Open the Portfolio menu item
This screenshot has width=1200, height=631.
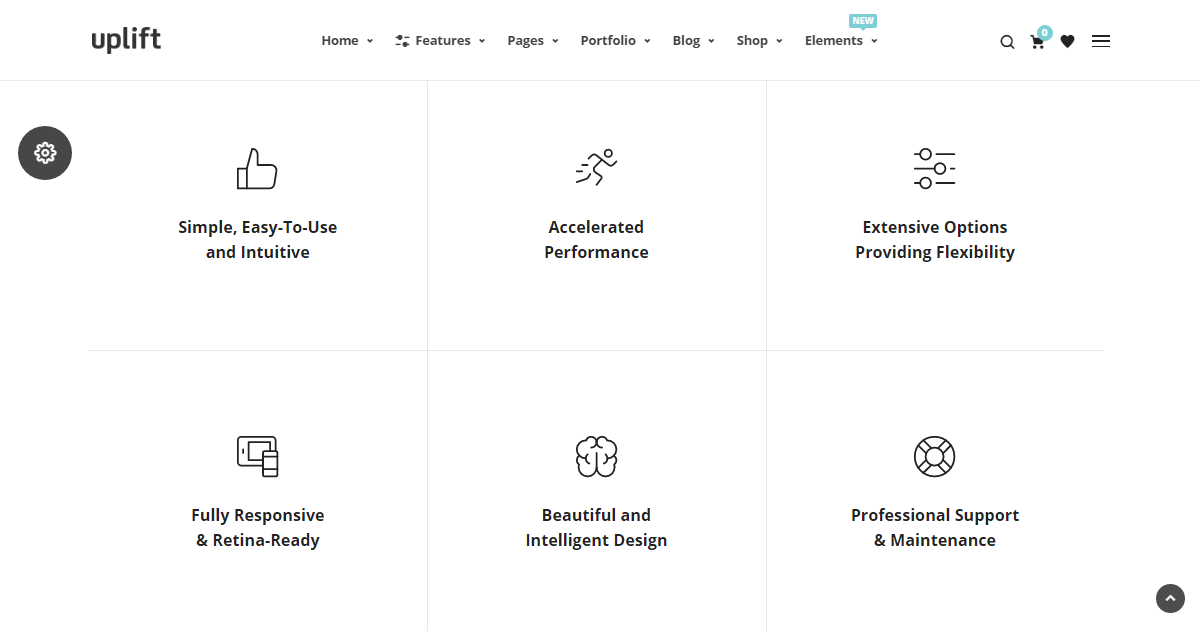click(x=615, y=41)
